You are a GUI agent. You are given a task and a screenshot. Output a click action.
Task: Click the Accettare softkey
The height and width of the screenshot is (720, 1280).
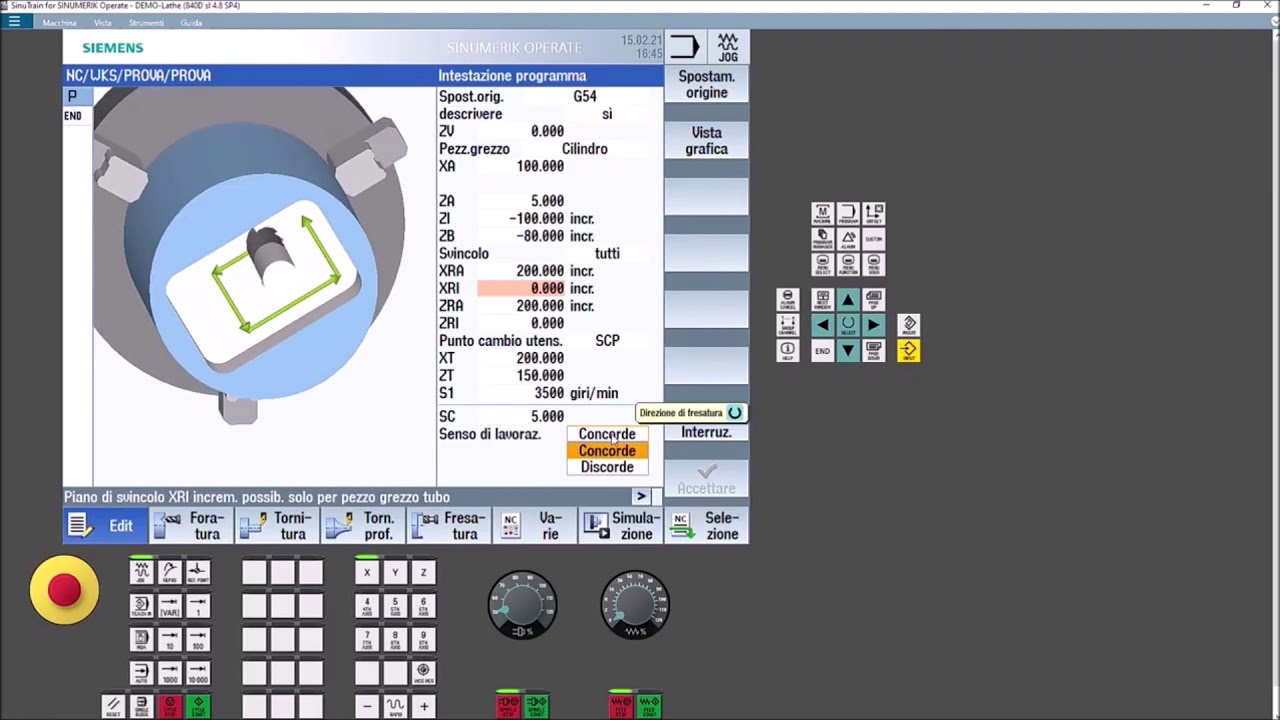[x=706, y=478]
